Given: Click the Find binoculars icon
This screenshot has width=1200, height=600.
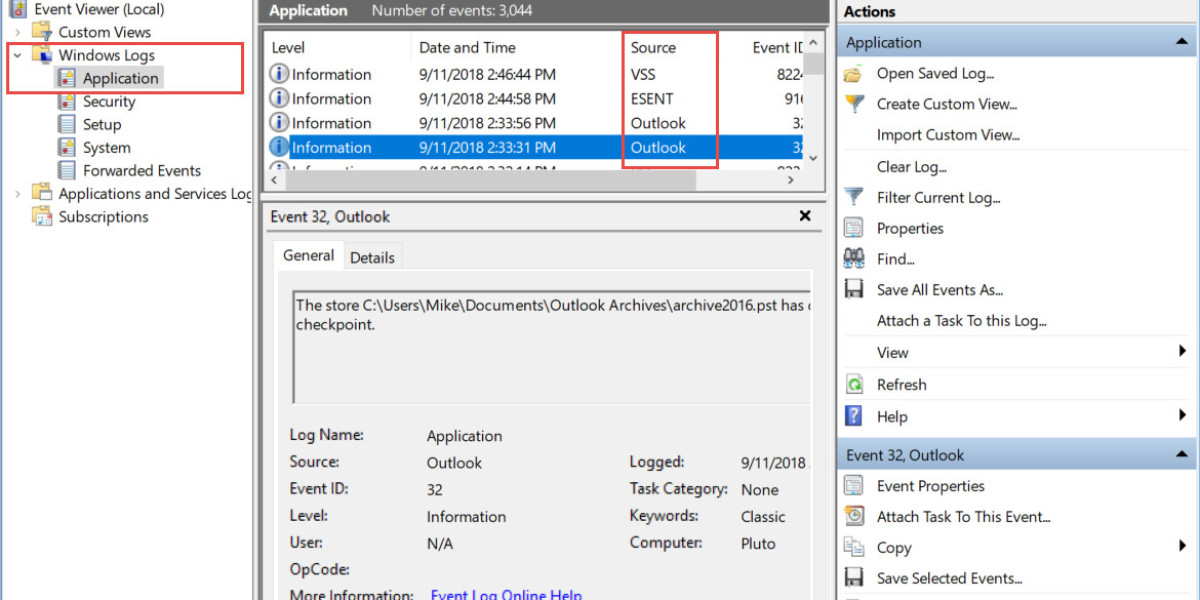Looking at the screenshot, I should (x=853, y=259).
